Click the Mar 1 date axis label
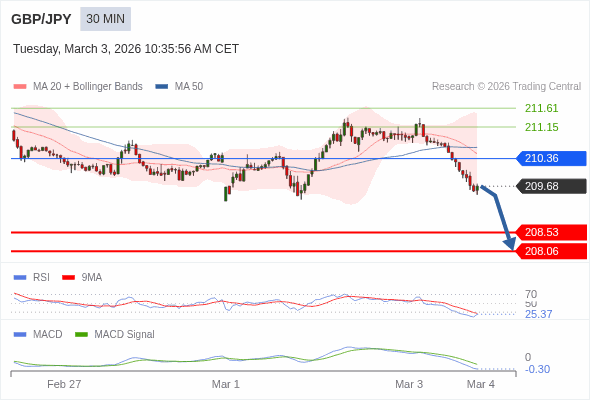The height and width of the screenshot is (400, 590). pyautogui.click(x=225, y=384)
